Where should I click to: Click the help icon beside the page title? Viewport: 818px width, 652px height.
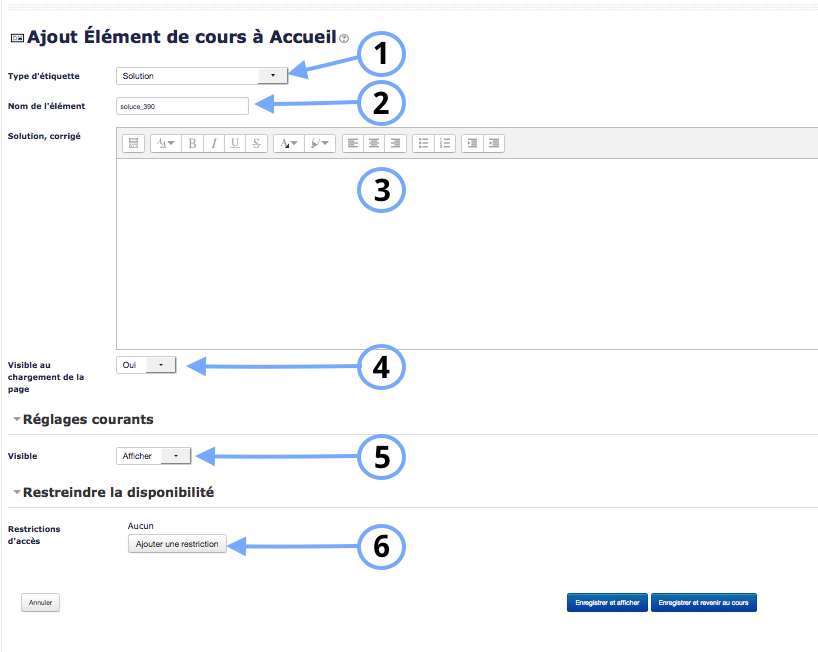click(344, 39)
